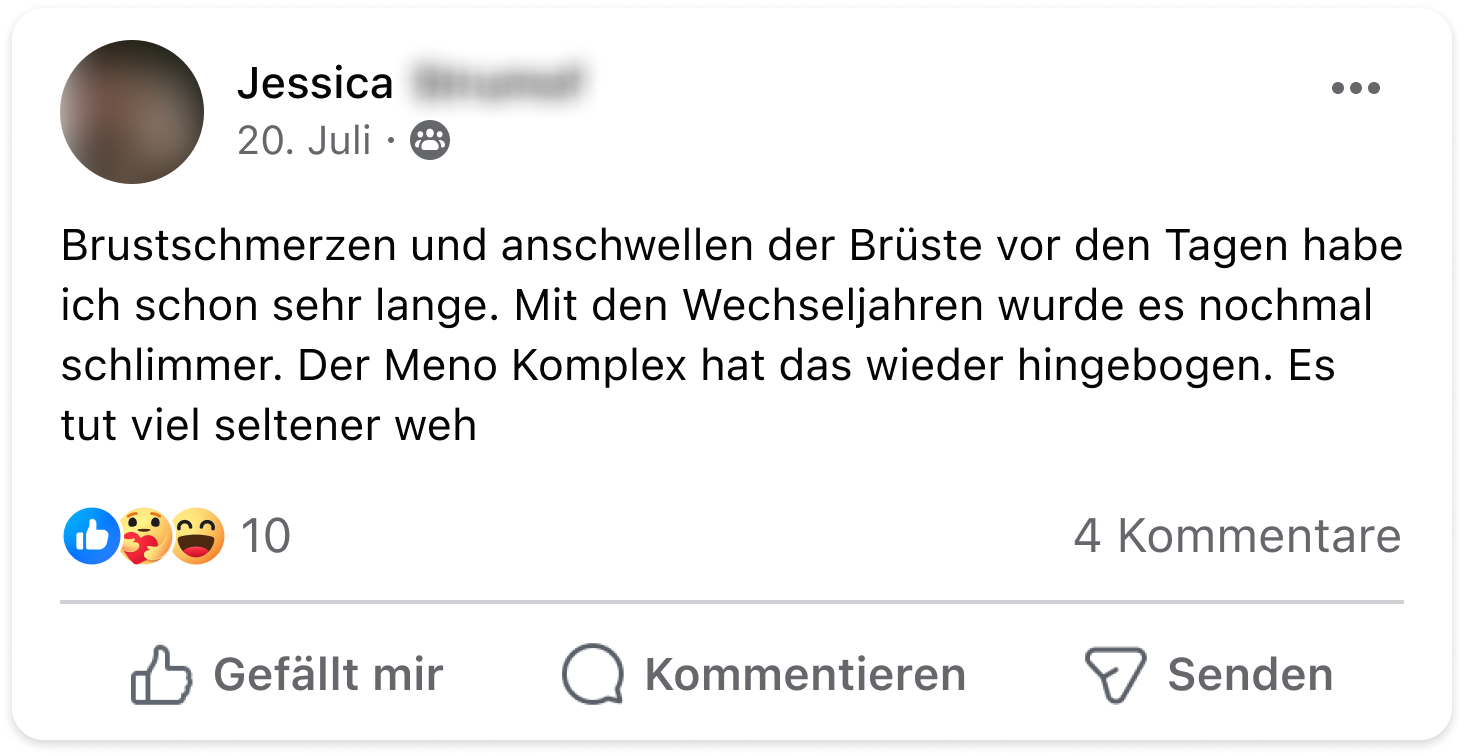1464x756 pixels.
Task: Open the three-dot post options menu
Action: [1355, 88]
